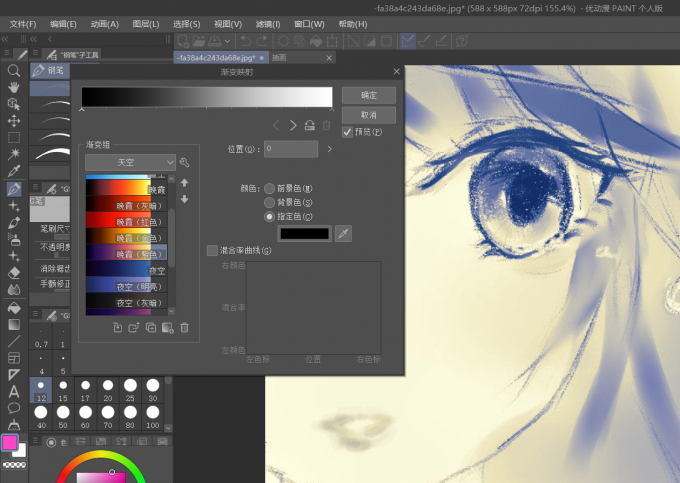The height and width of the screenshot is (483, 680).
Task: Open the 文件(F) menu
Action: point(23,24)
